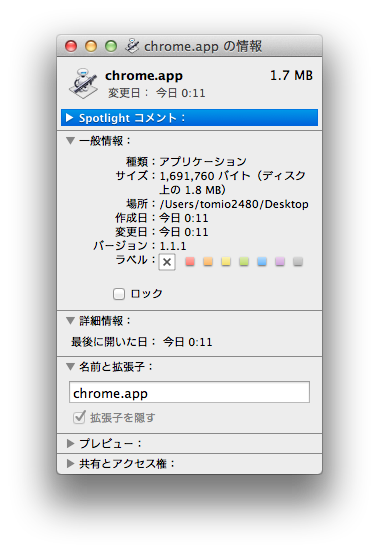Apply the green label color
This screenshot has width=379, height=553.
coord(244,261)
